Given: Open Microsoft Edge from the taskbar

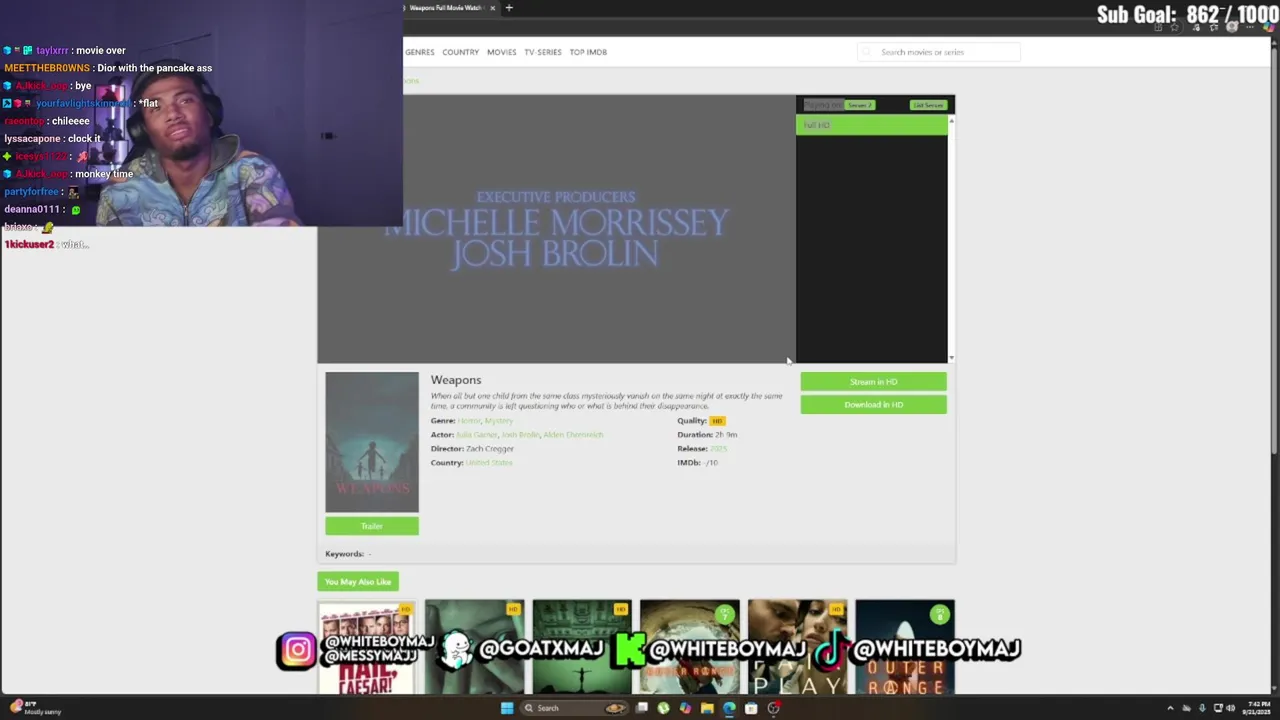Looking at the screenshot, I should click(x=729, y=708).
